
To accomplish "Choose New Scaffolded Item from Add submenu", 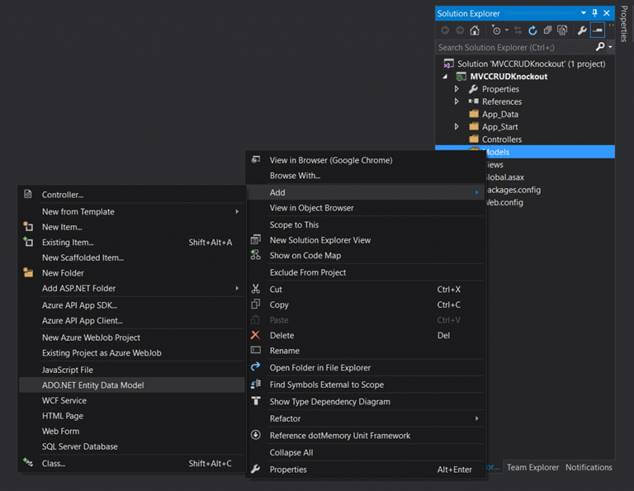I will tap(83, 257).
